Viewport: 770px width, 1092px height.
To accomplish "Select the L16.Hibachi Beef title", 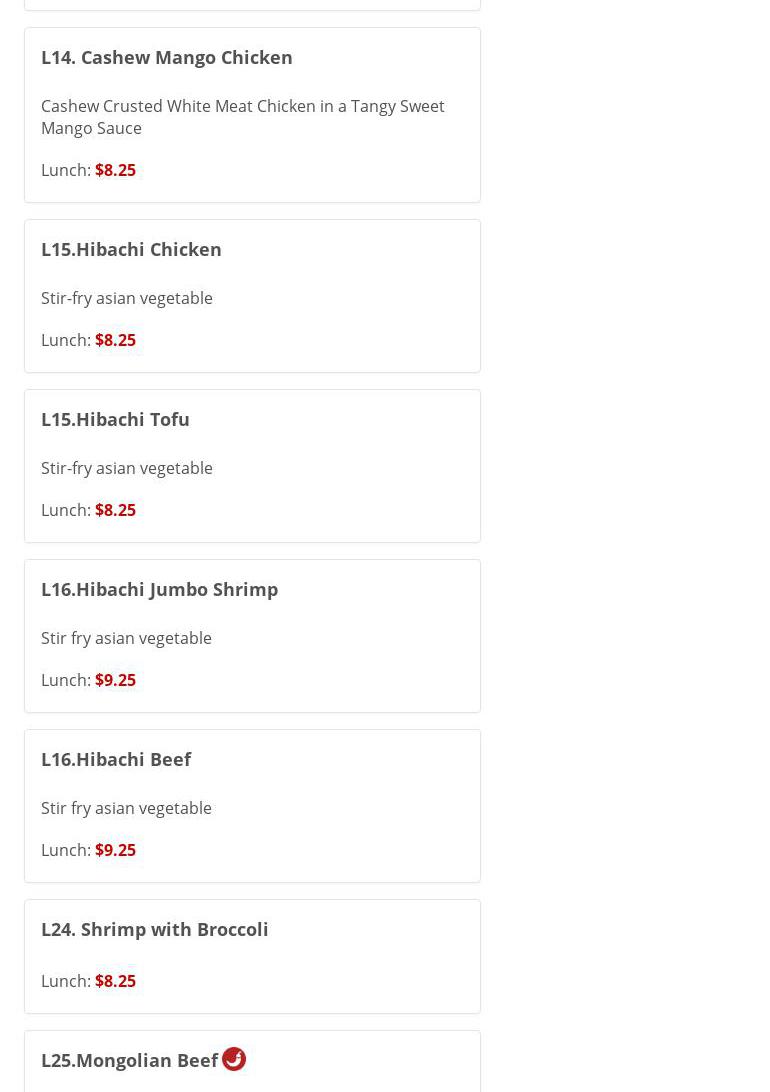I will (x=116, y=759).
